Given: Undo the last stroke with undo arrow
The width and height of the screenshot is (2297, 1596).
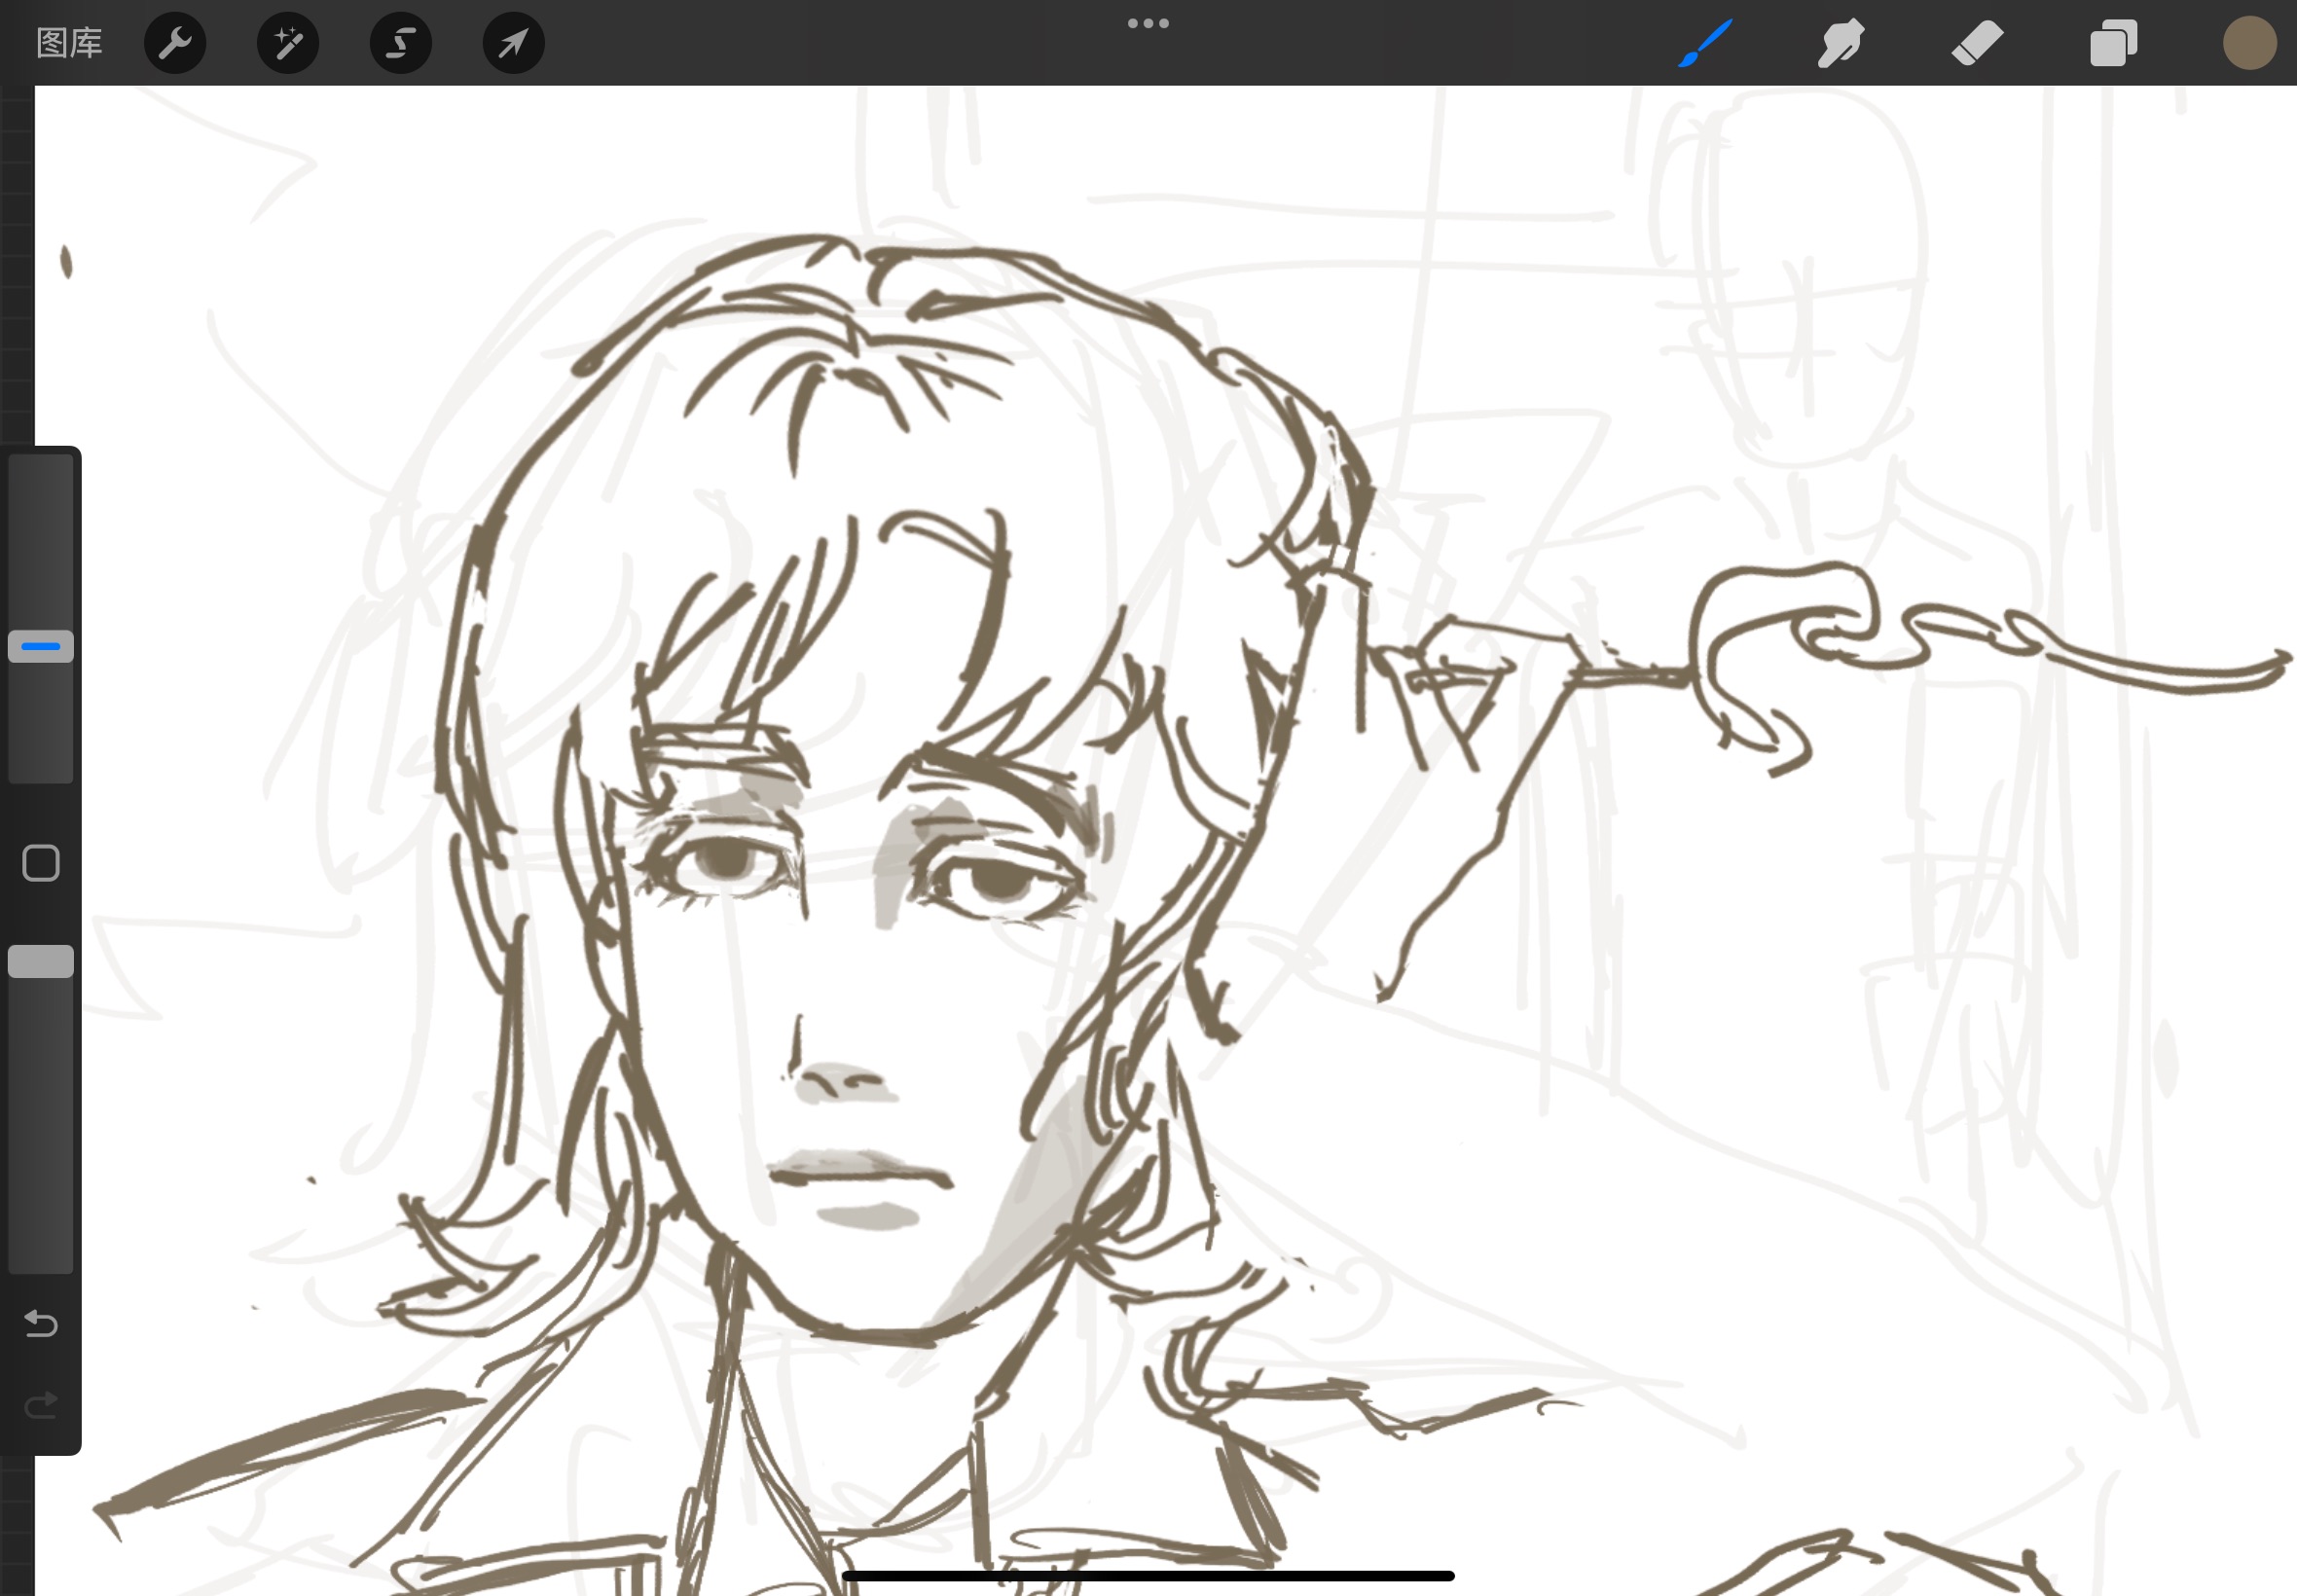Looking at the screenshot, I should pos(41,1324).
